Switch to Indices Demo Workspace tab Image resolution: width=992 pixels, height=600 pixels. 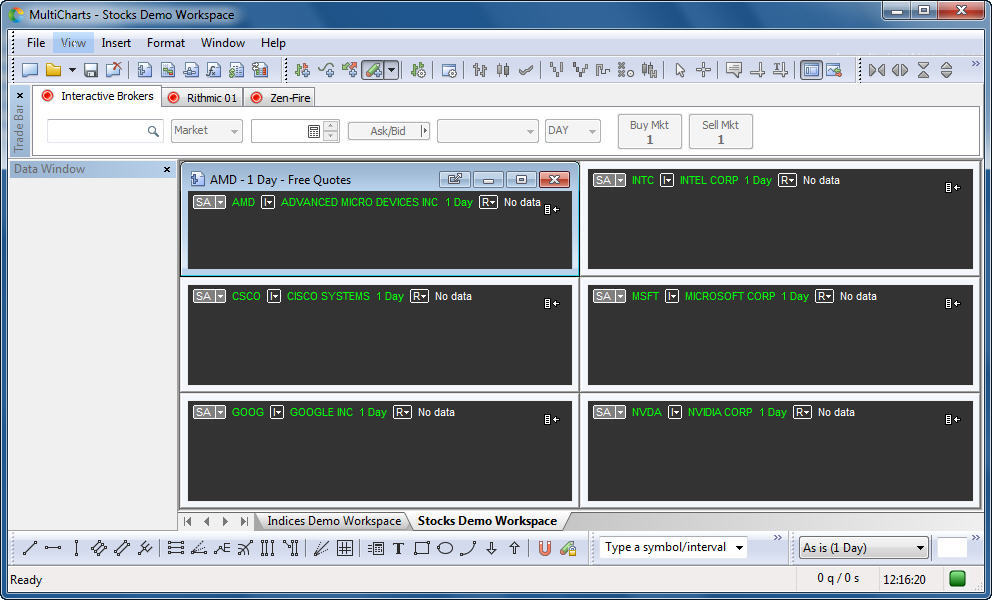click(x=333, y=521)
